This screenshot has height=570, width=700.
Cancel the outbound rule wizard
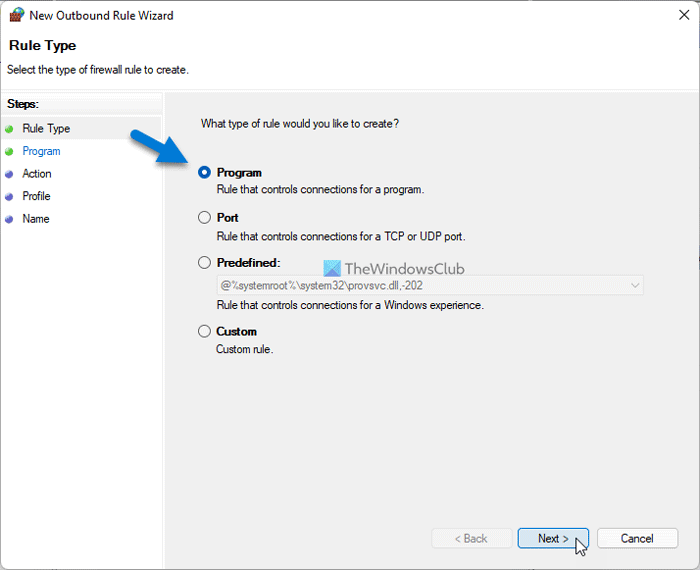tap(637, 538)
